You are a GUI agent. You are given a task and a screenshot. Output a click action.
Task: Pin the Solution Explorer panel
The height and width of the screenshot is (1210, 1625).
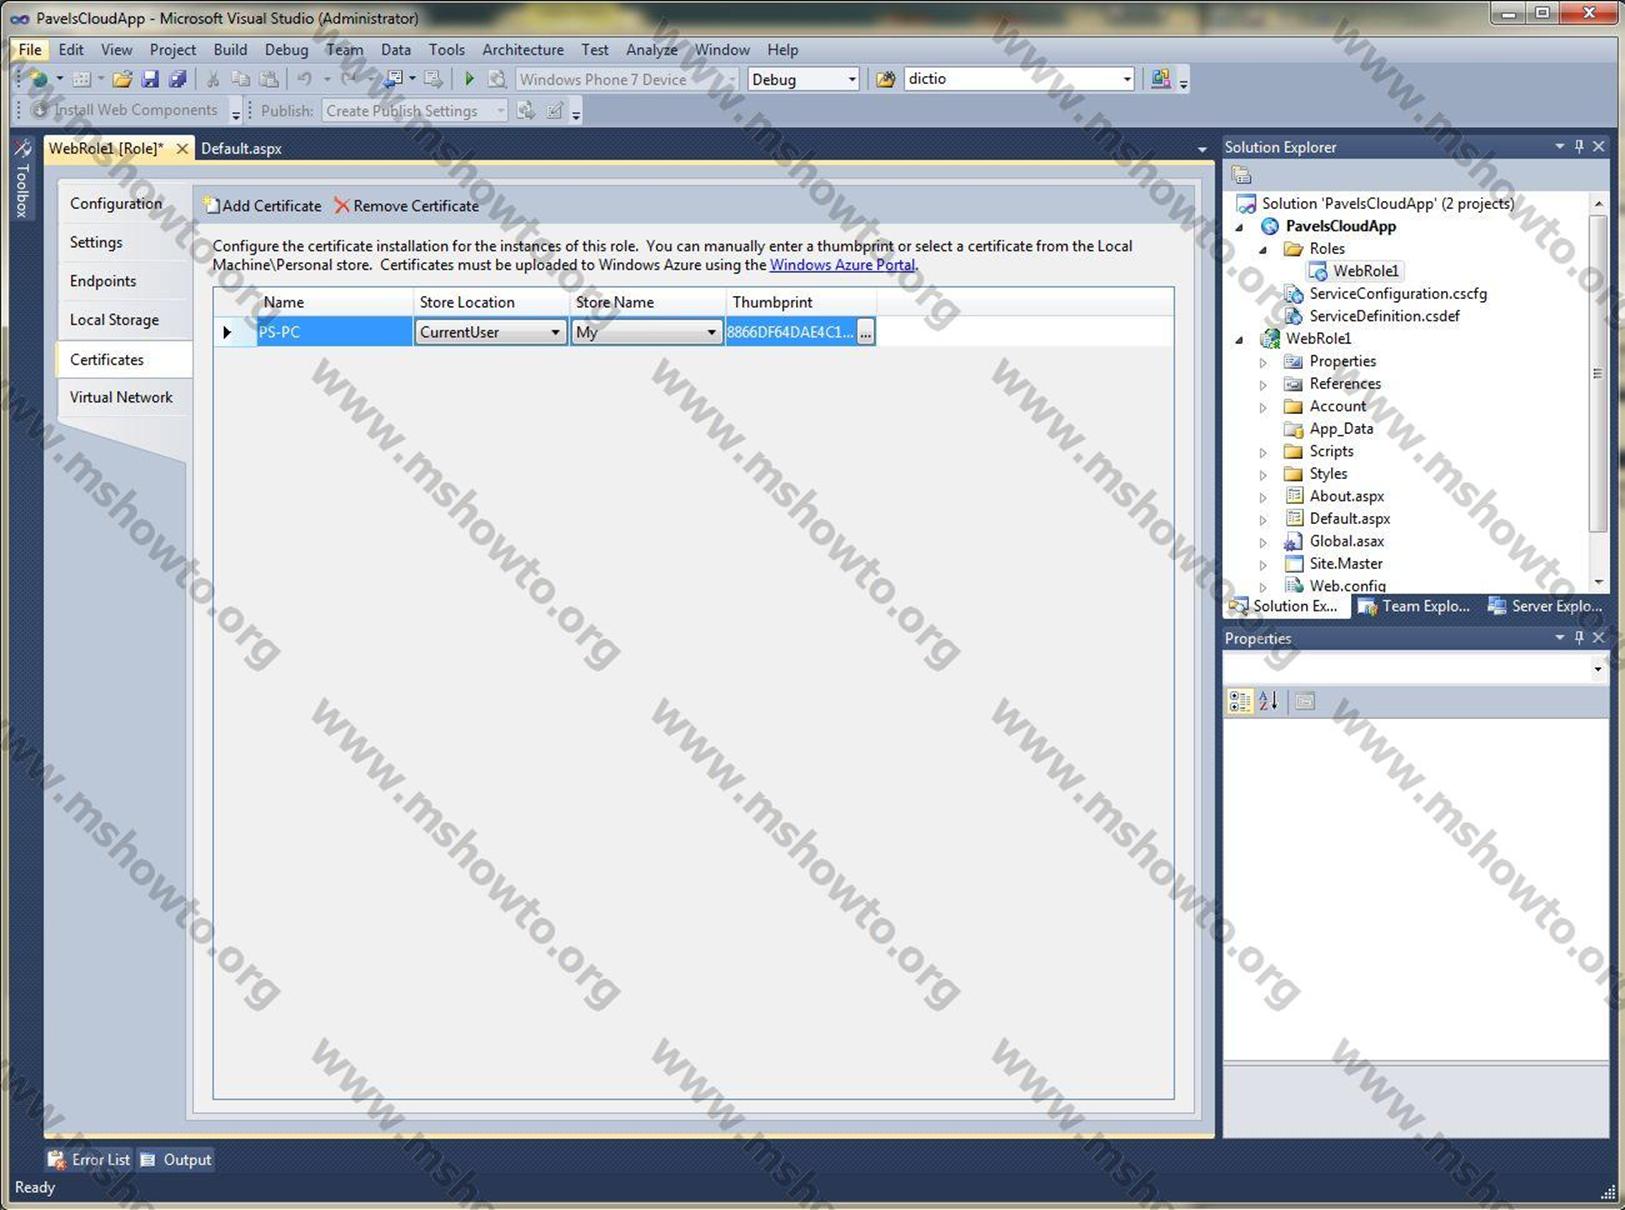pyautogui.click(x=1579, y=147)
